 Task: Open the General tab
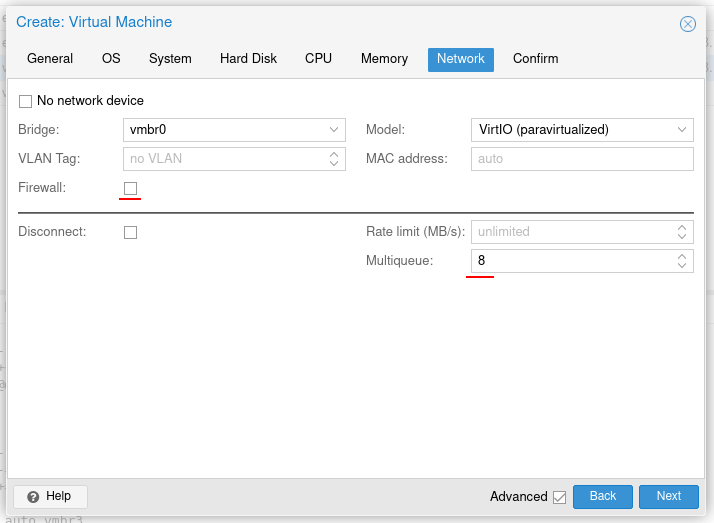tap(50, 59)
